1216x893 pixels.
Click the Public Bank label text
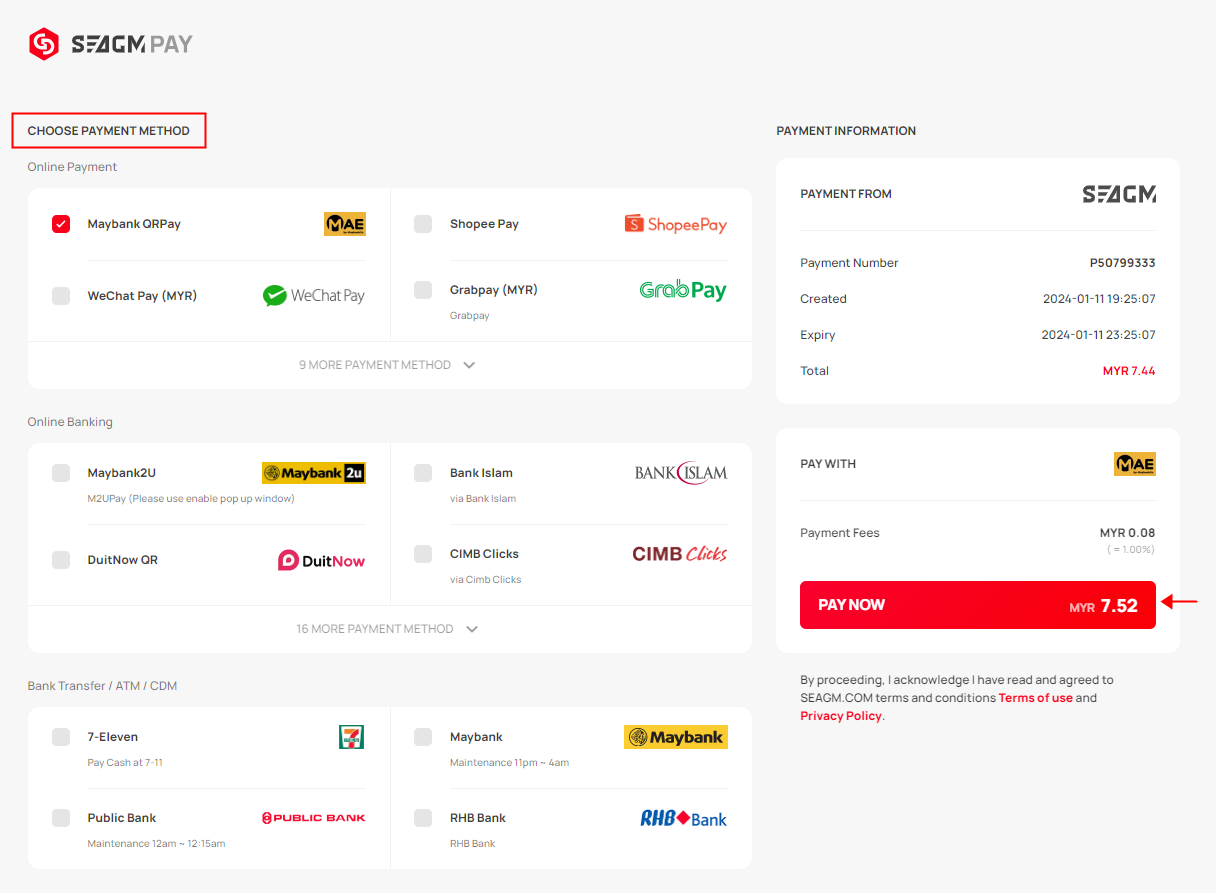point(122,818)
